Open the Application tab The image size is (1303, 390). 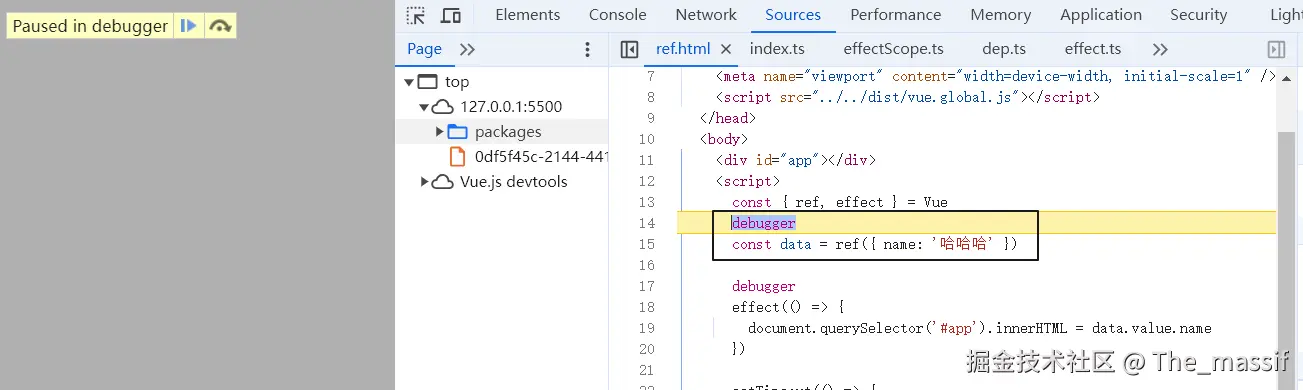1101,15
